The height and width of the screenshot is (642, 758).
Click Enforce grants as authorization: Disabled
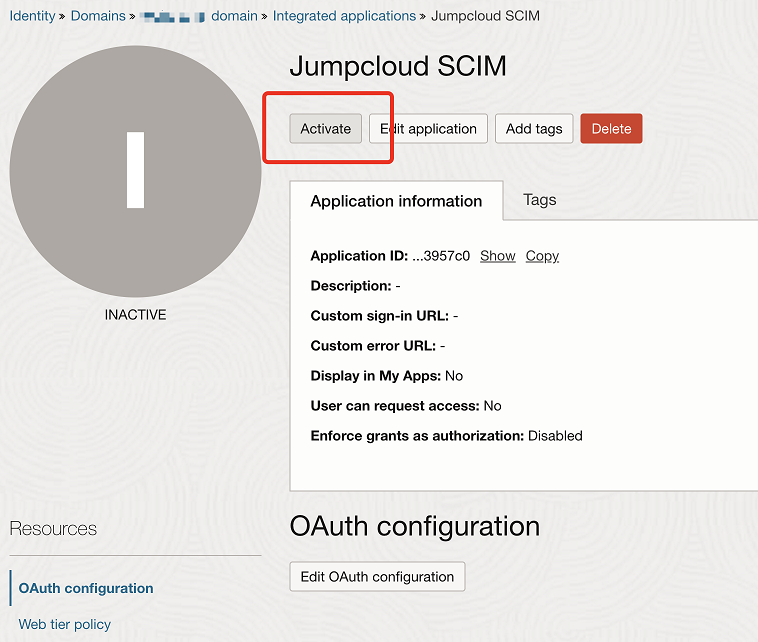pos(446,436)
